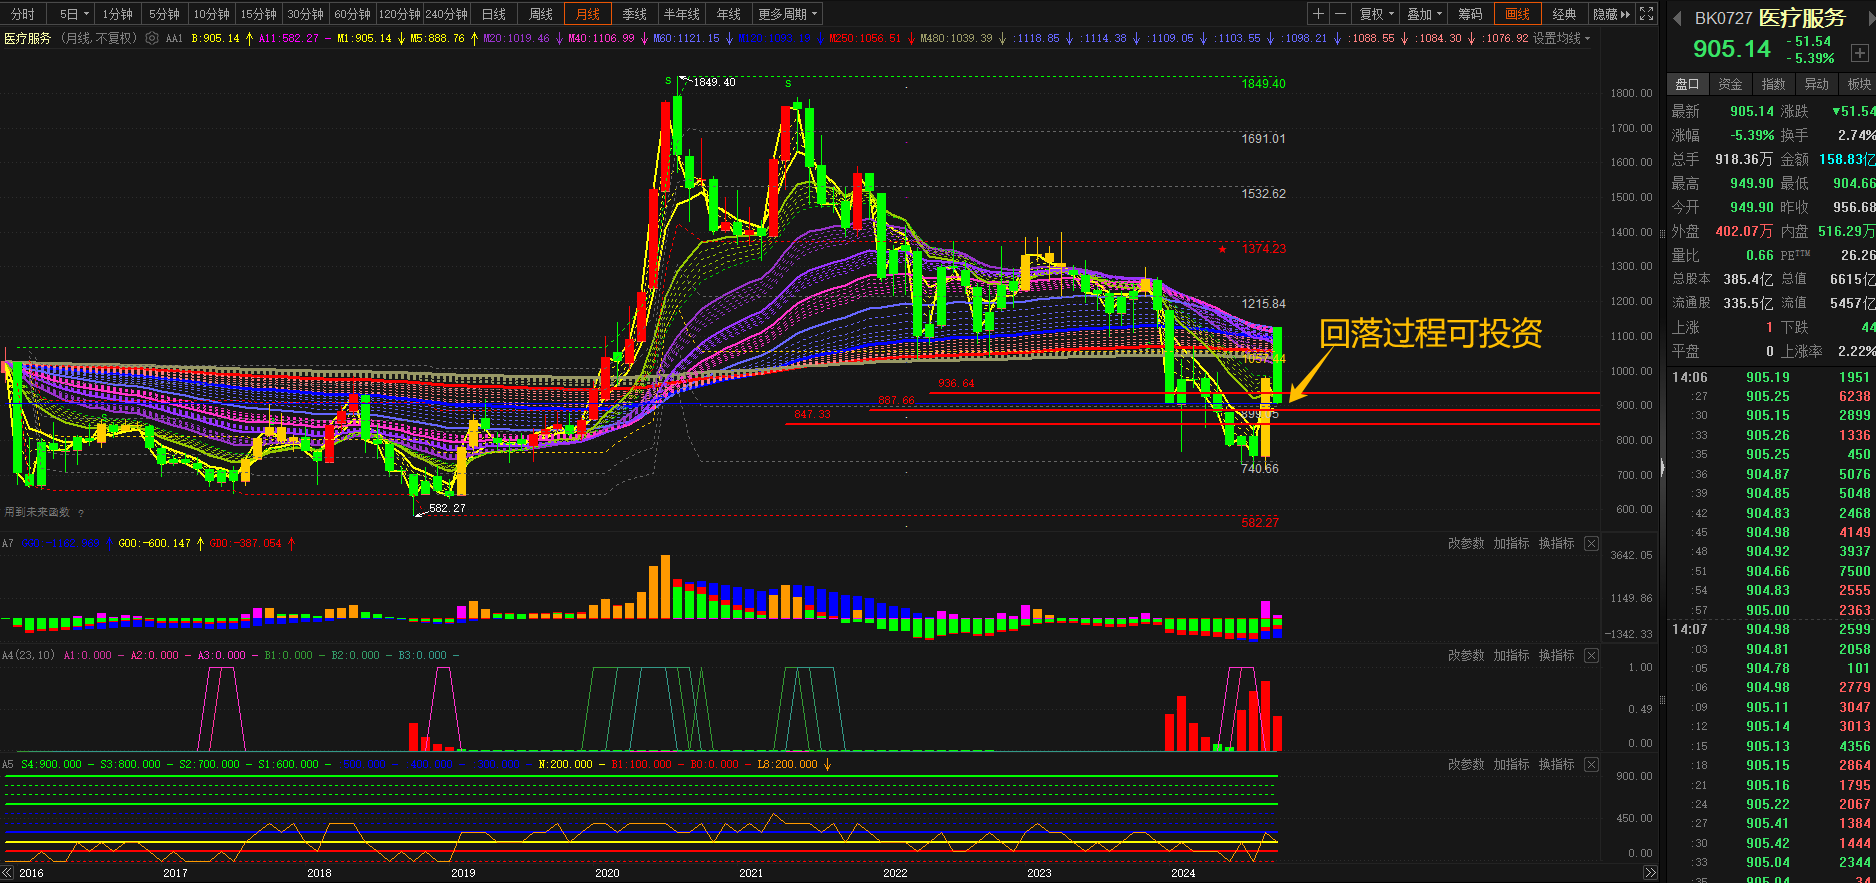Expand the 复权 dropdown
This screenshot has height=883, width=1876.
click(1377, 14)
